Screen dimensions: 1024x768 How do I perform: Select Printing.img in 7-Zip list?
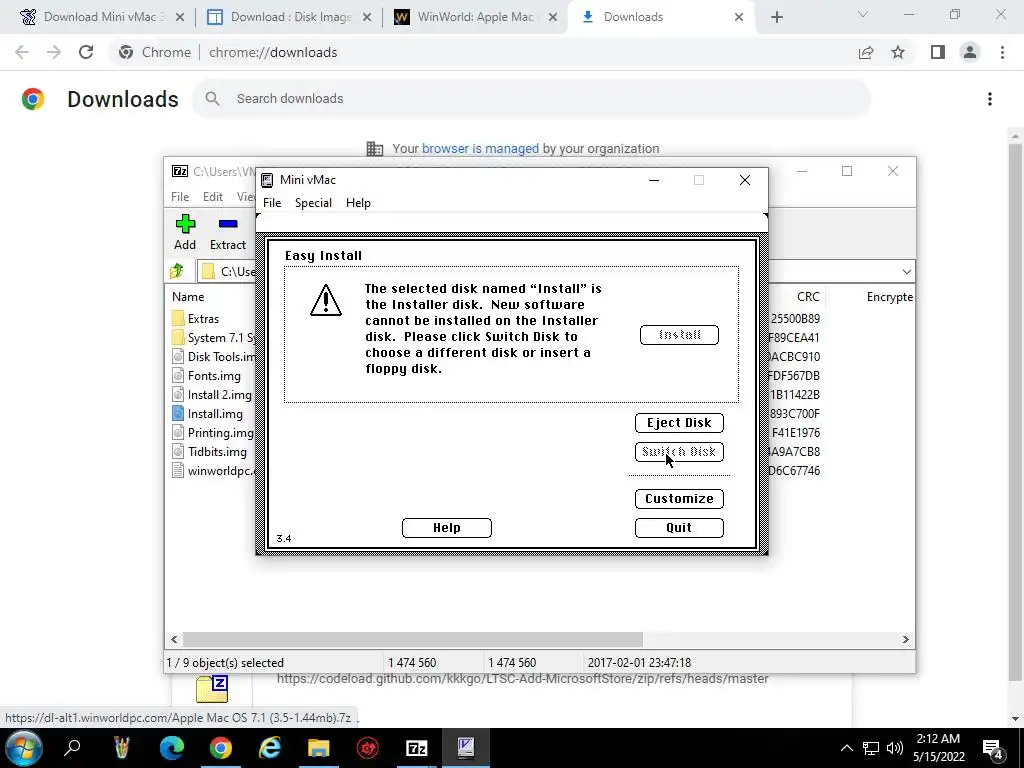[x=213, y=432]
